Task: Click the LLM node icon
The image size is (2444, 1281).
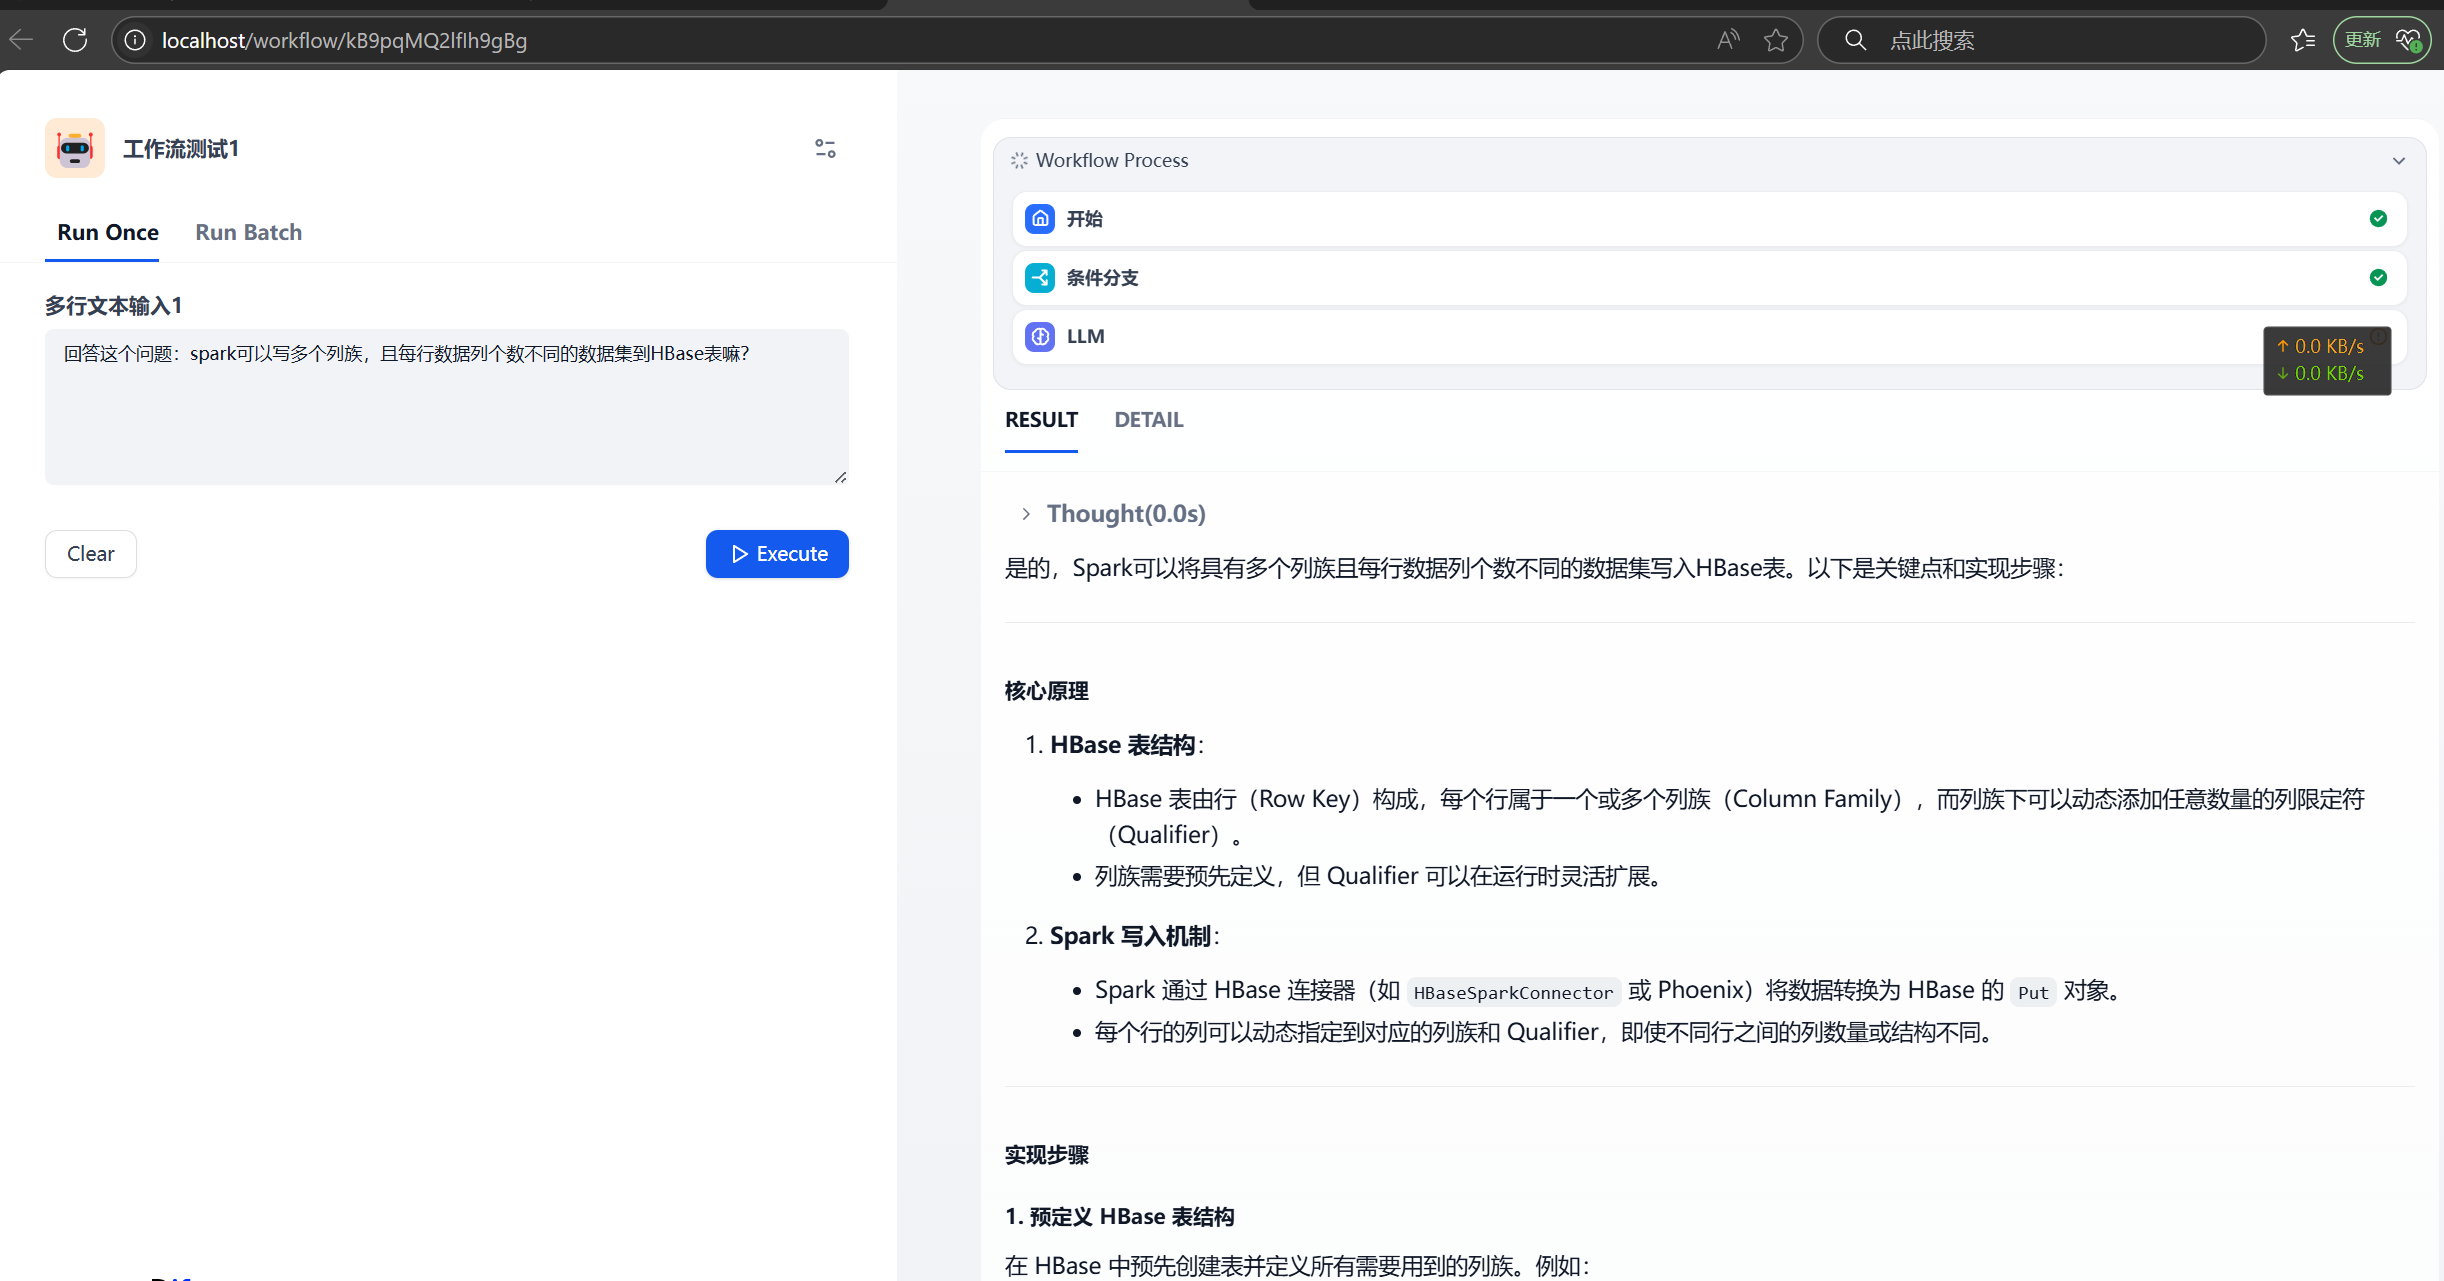Action: click(1040, 337)
